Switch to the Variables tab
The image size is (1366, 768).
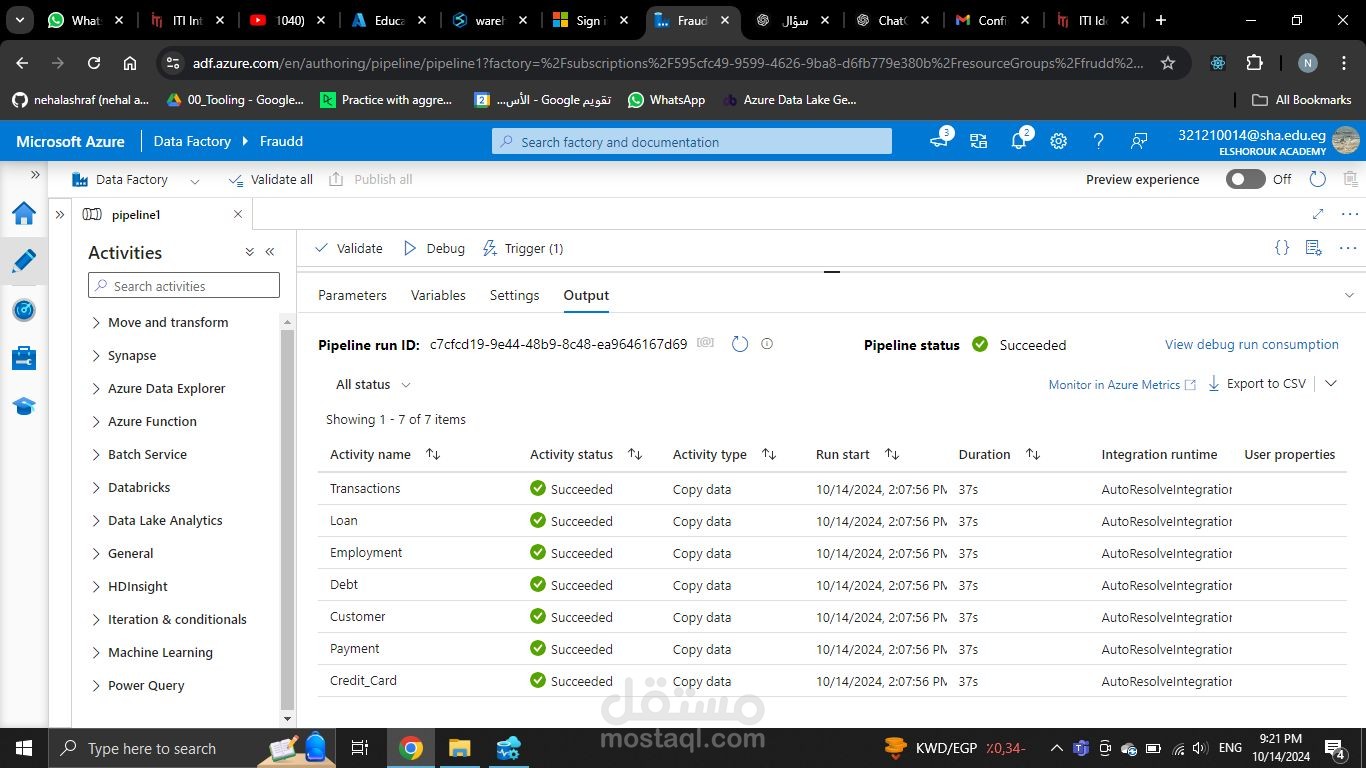[438, 295]
